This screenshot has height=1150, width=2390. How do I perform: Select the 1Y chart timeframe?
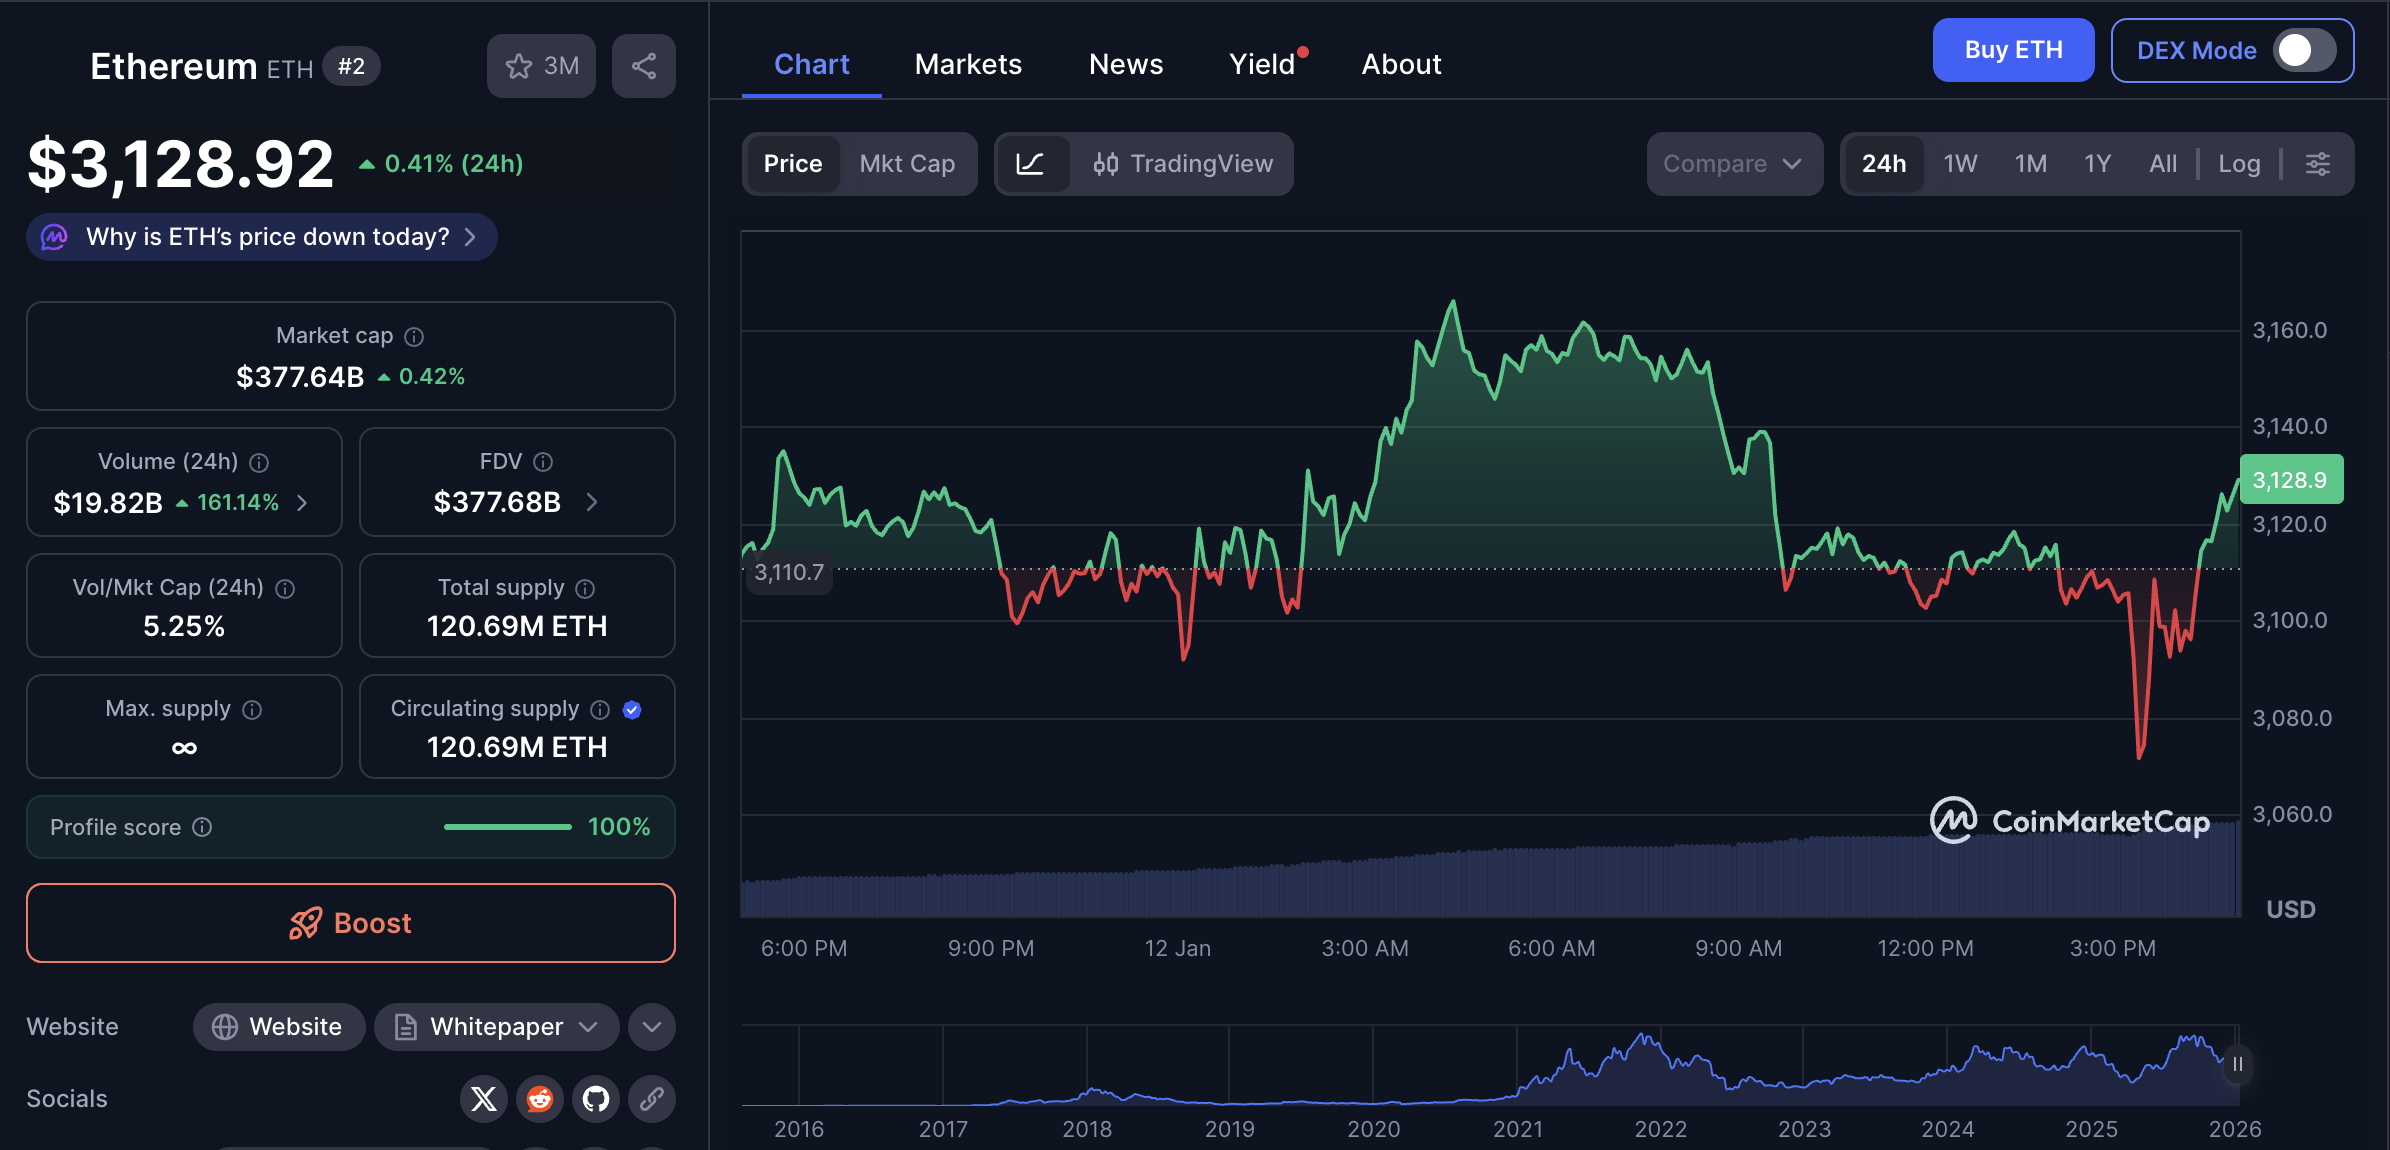coord(2097,163)
